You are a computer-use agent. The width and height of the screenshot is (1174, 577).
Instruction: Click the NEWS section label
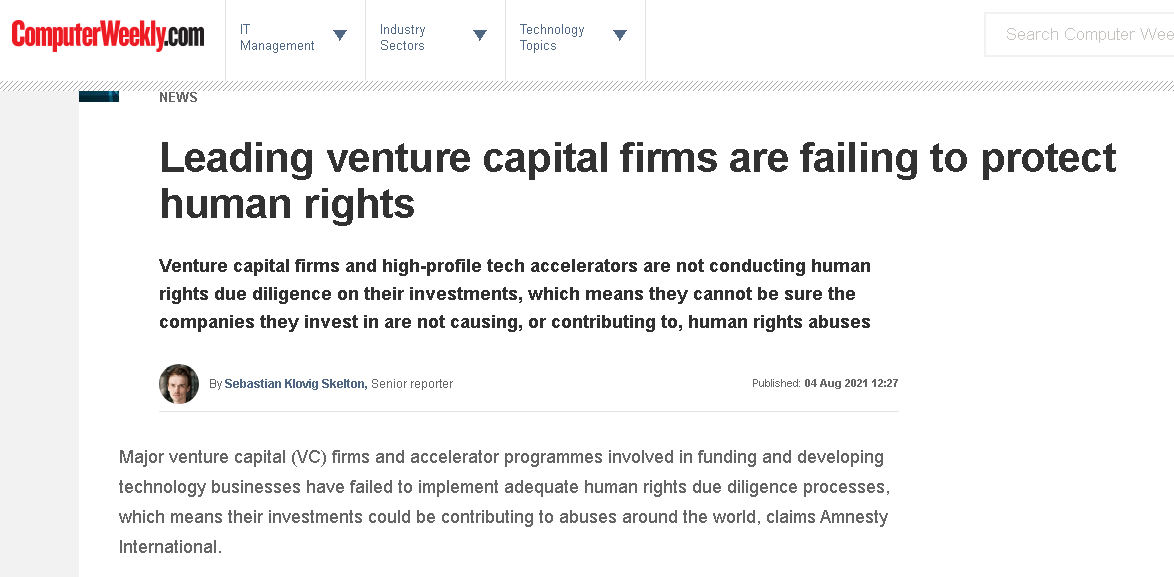(x=178, y=97)
